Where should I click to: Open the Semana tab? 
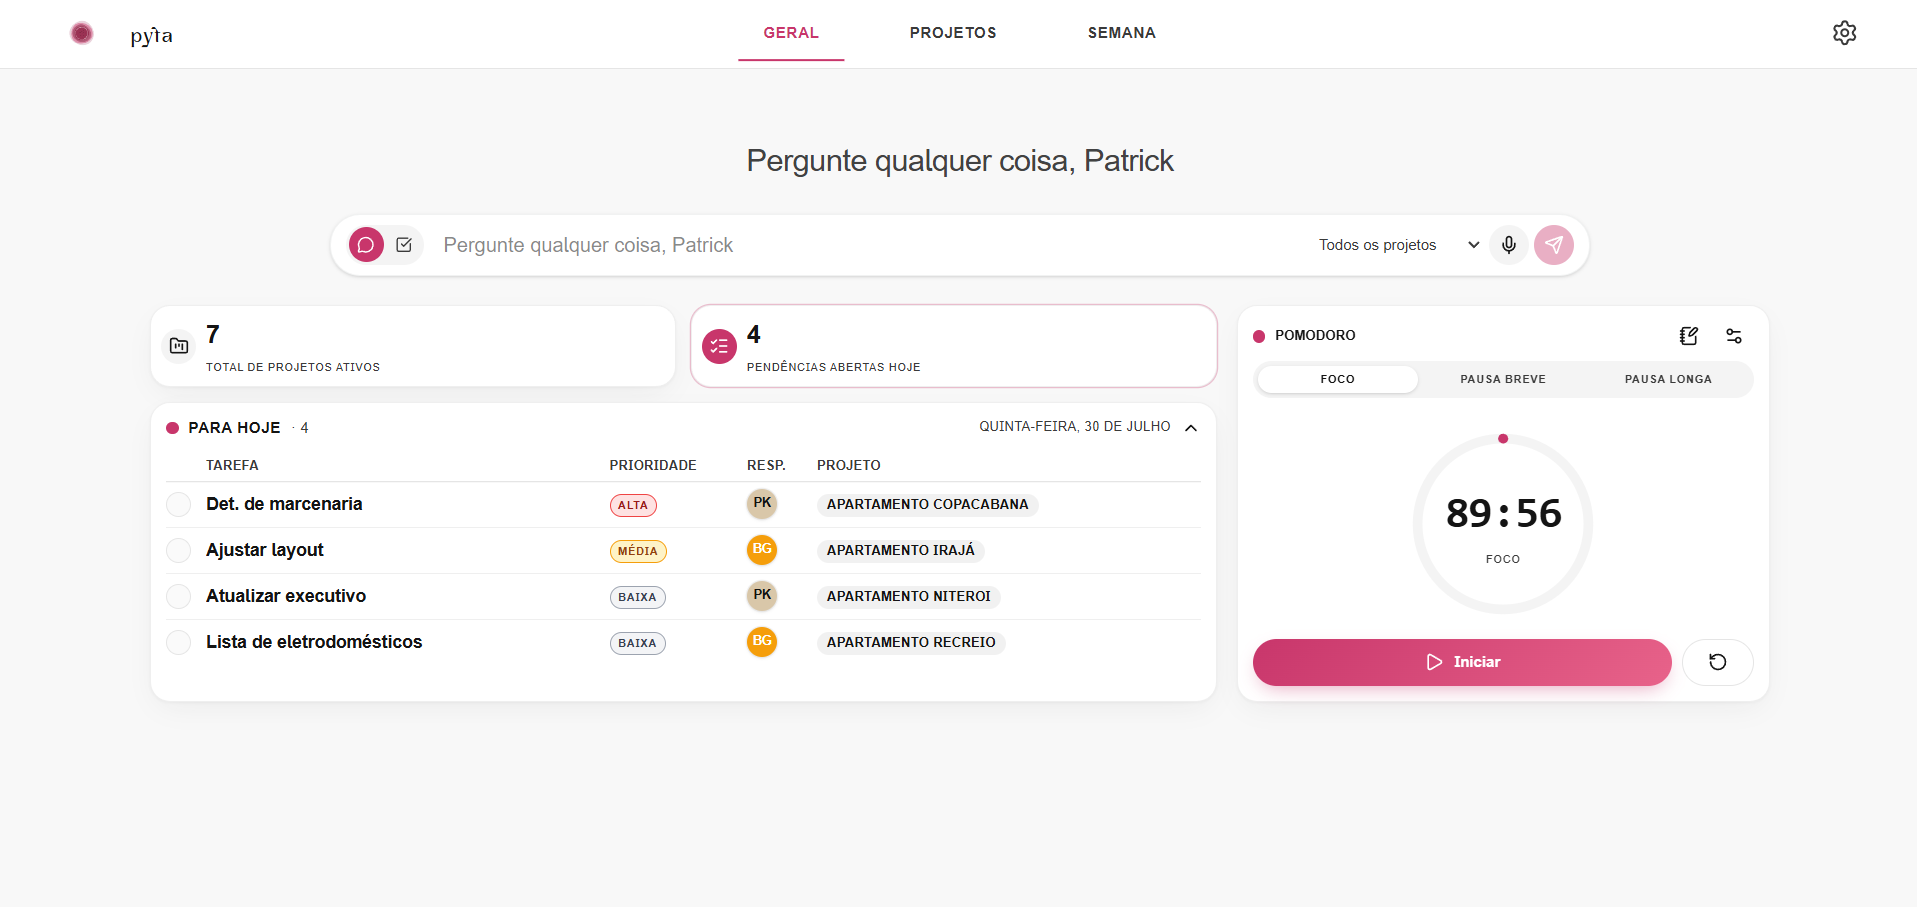point(1121,33)
